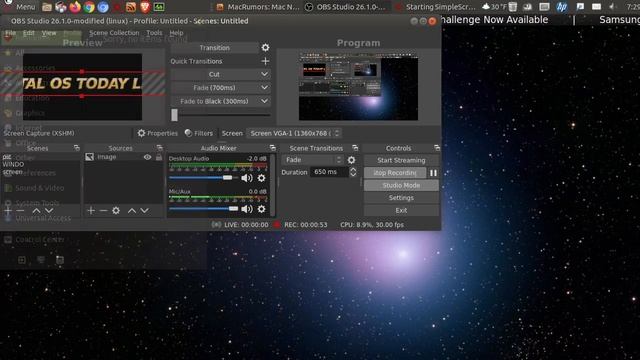Image resolution: width=640 pixels, height=360 pixels.
Task: Open the Scene Collection menu
Action: click(114, 33)
